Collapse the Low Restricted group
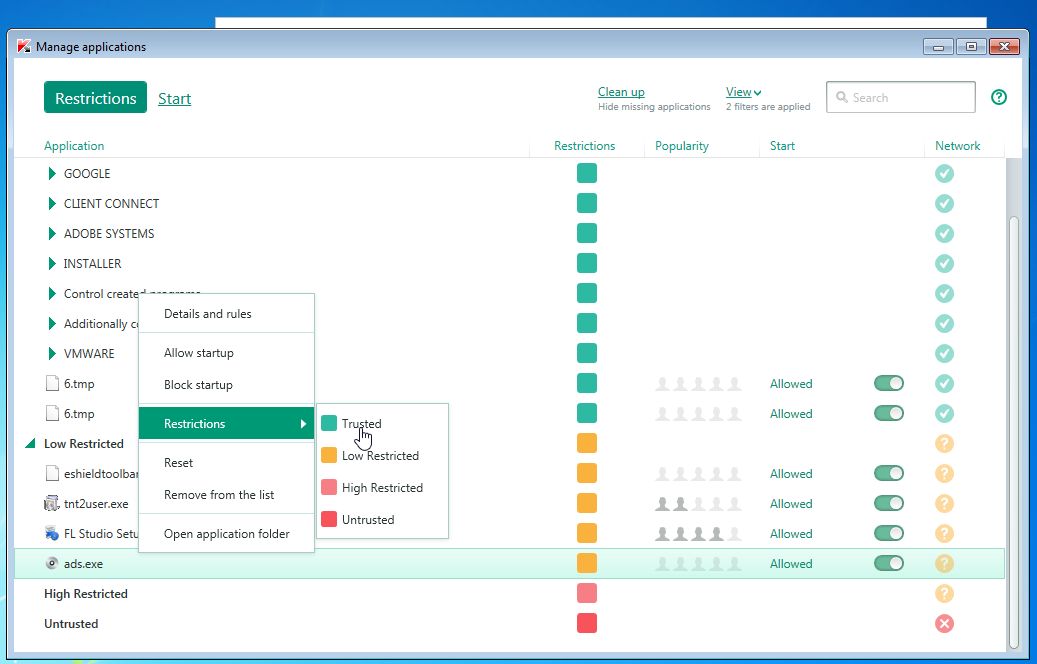The width and height of the screenshot is (1037, 664). tap(30, 444)
